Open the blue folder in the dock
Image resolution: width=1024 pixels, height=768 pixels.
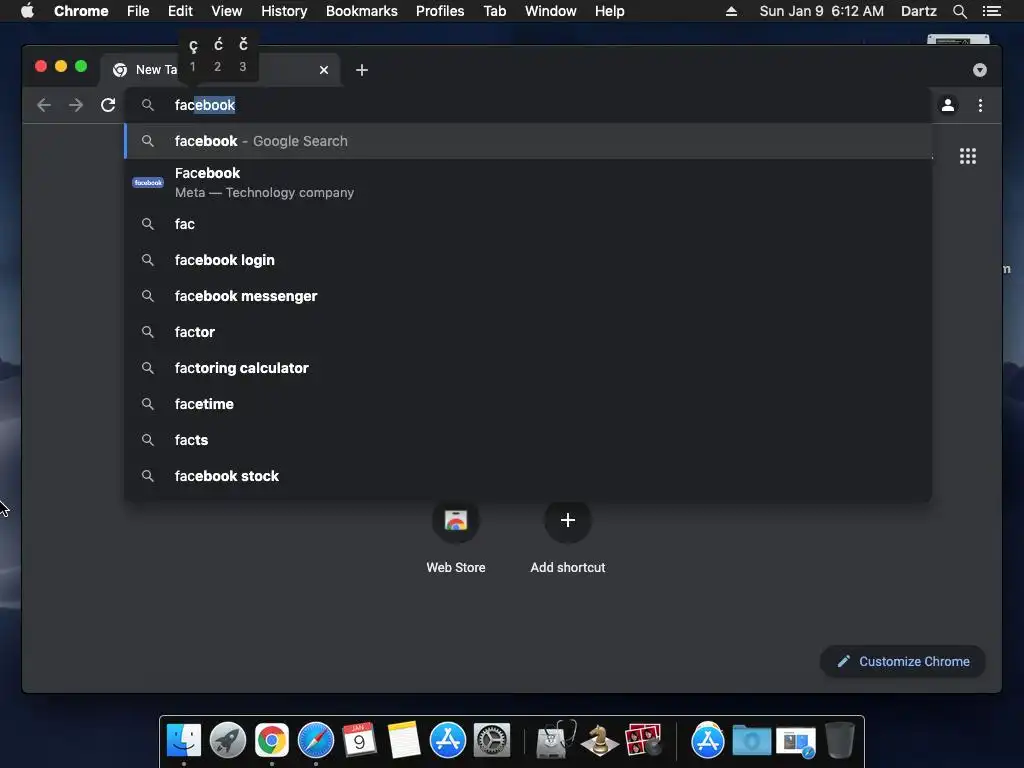[x=751, y=741]
